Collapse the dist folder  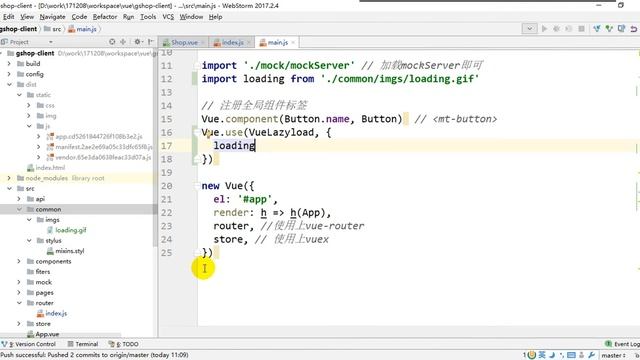pyautogui.click(x=9, y=84)
